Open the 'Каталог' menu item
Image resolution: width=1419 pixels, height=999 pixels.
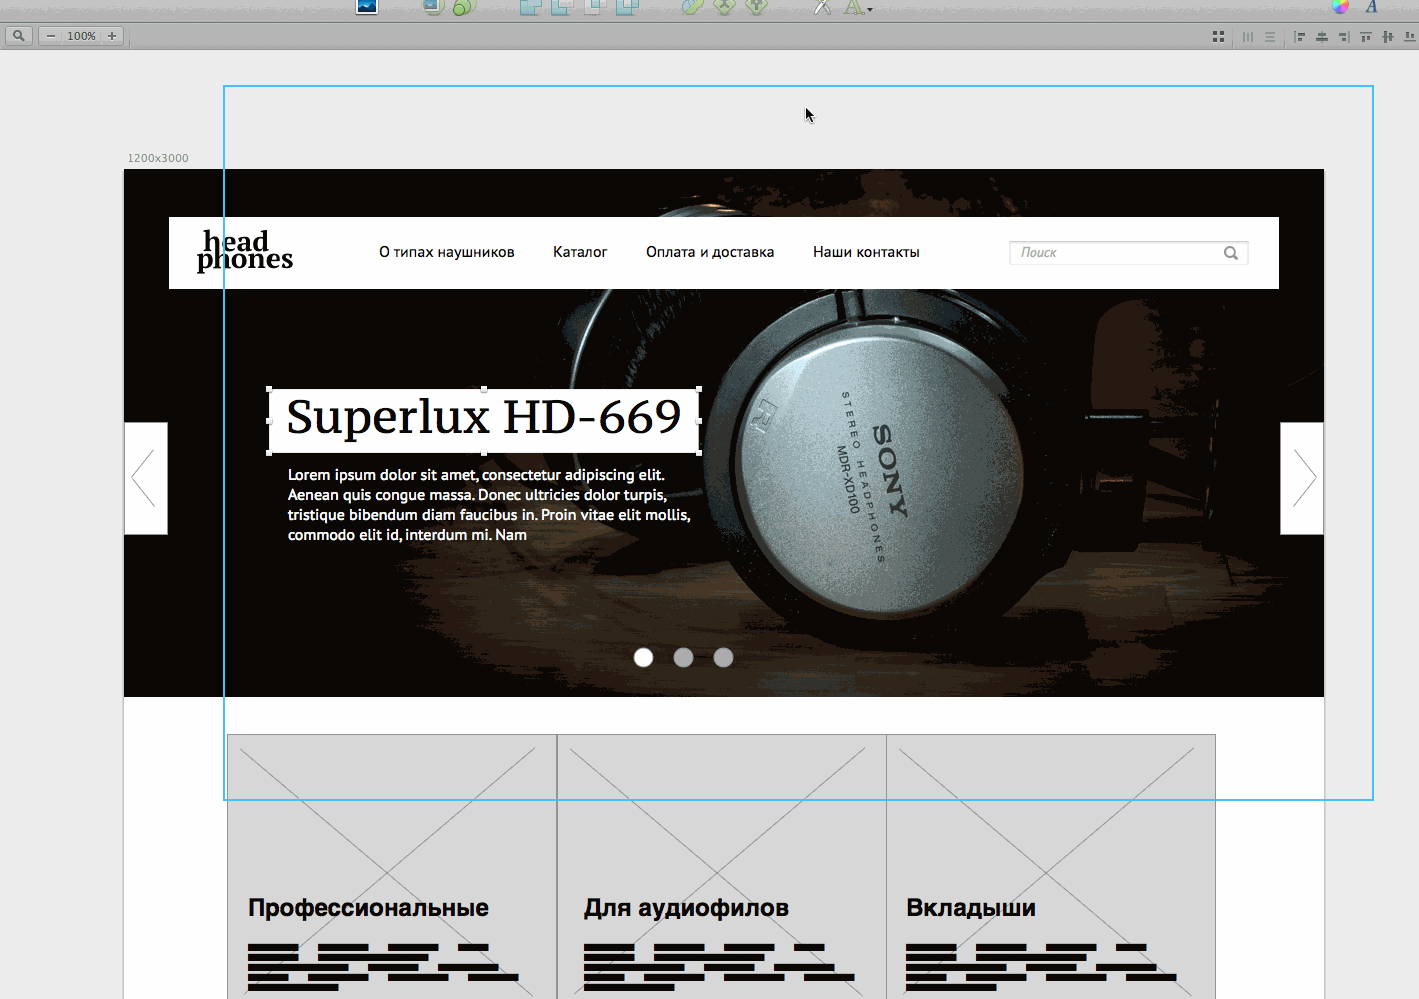click(x=580, y=252)
